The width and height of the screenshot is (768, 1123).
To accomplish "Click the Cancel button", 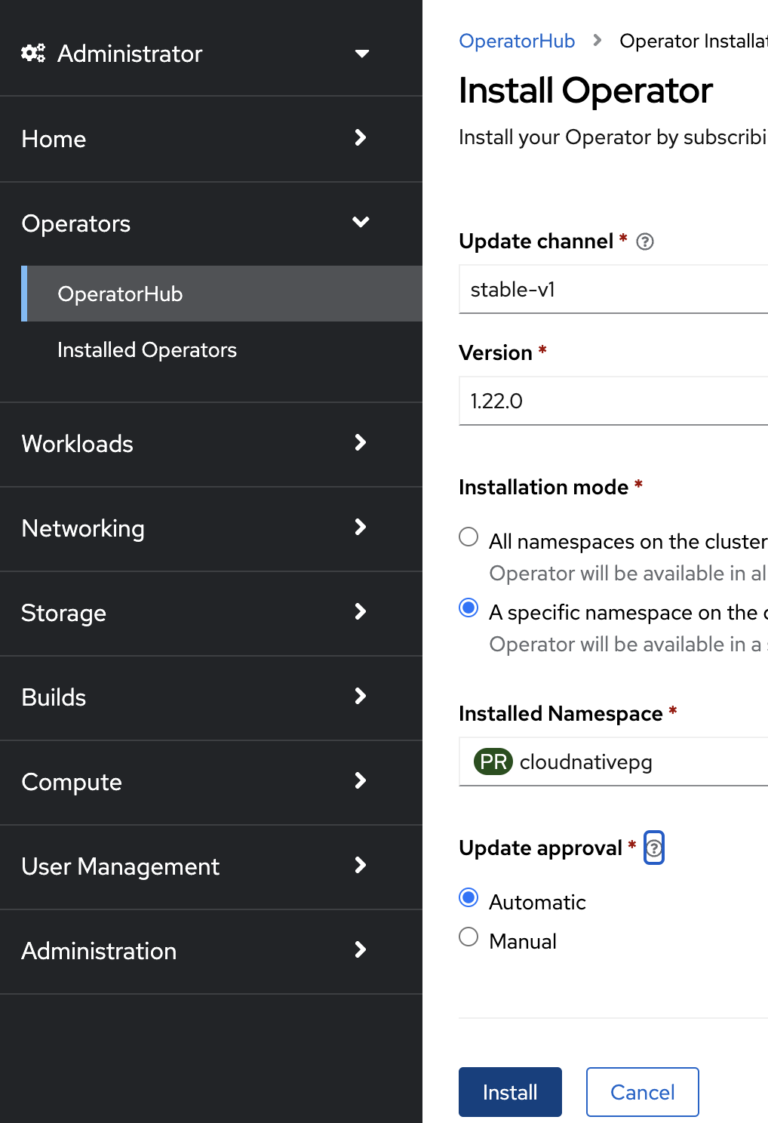I will pos(642,1093).
